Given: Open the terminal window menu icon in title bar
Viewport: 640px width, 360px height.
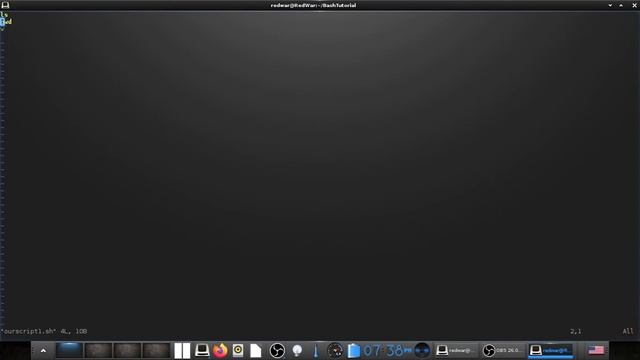Looking at the screenshot, I should pos(5,5).
